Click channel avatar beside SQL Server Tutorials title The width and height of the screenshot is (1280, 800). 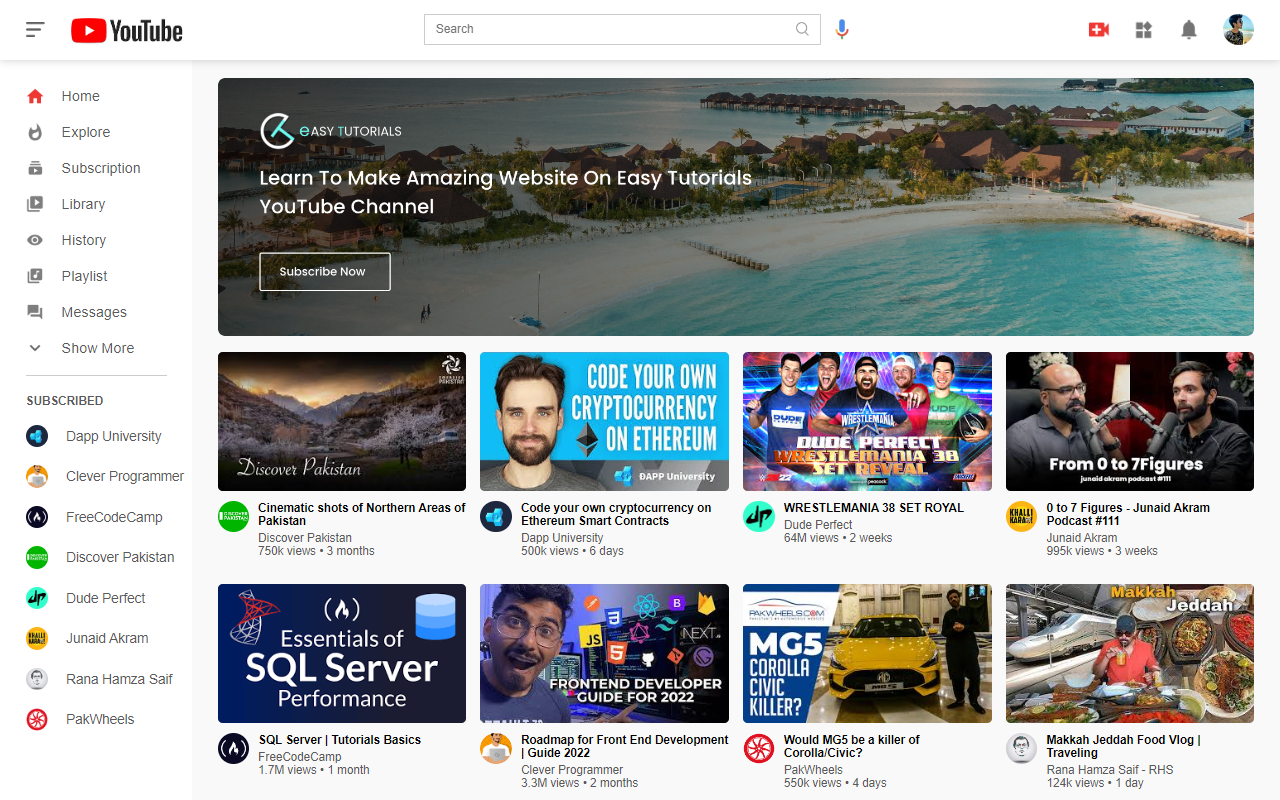[x=233, y=749]
